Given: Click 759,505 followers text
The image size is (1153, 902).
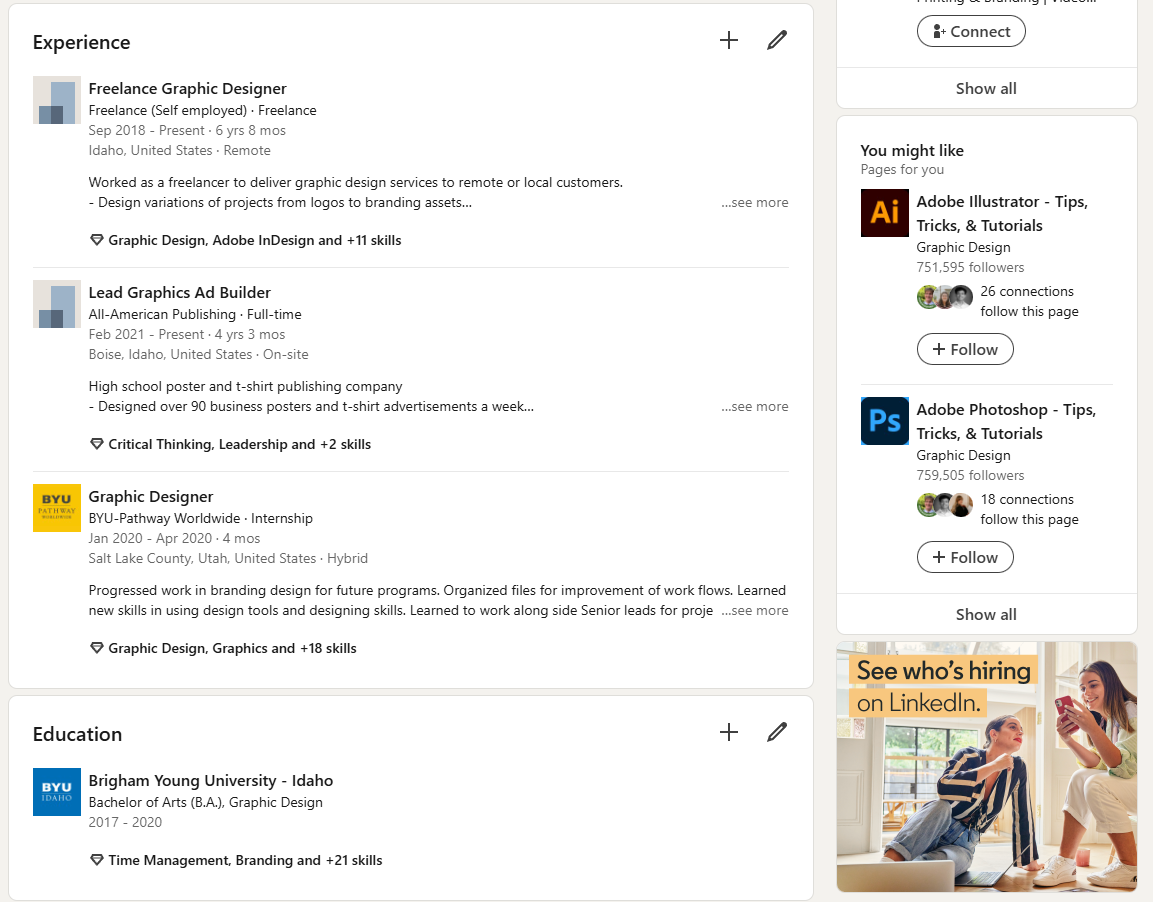Looking at the screenshot, I should point(970,476).
